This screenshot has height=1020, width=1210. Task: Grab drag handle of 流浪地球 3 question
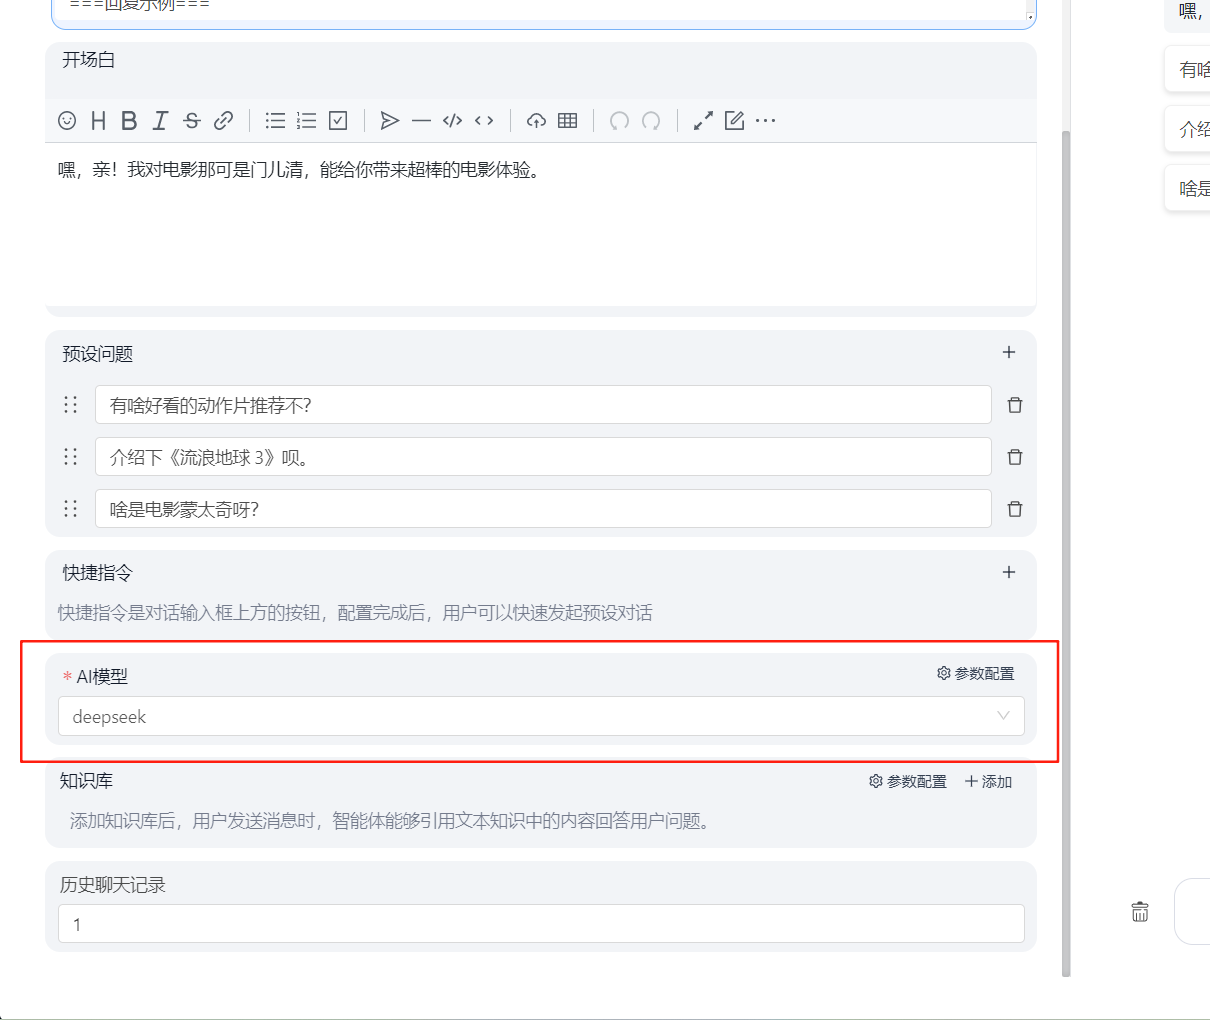click(x=71, y=456)
